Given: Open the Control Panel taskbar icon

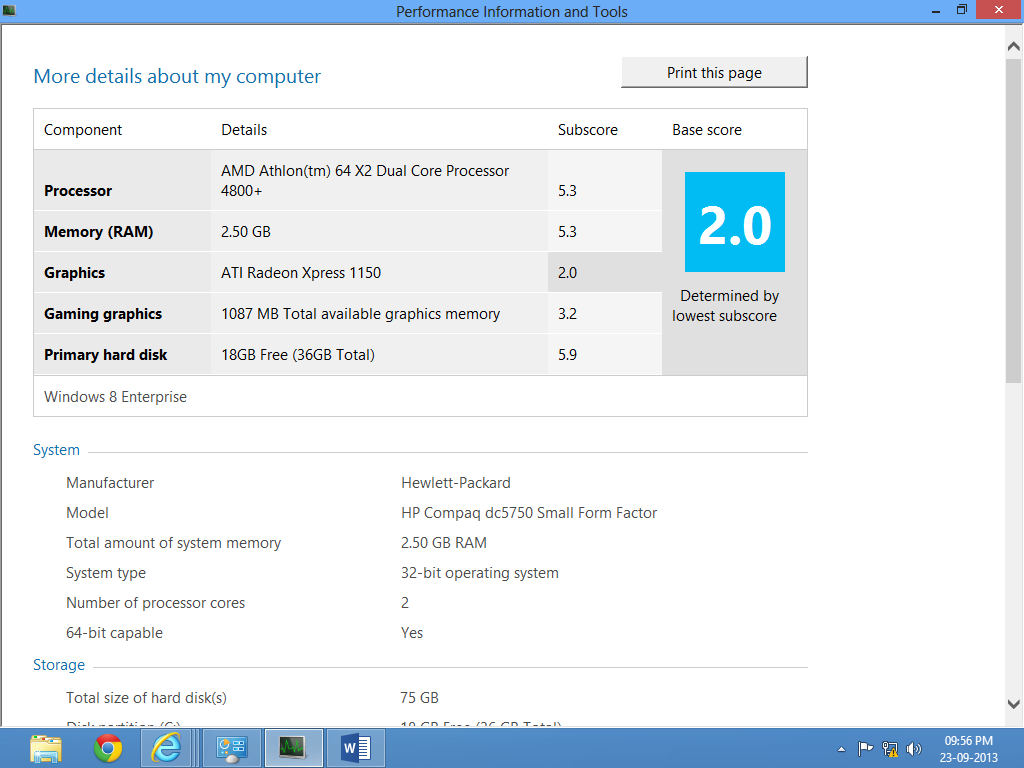Looking at the screenshot, I should click(231, 748).
